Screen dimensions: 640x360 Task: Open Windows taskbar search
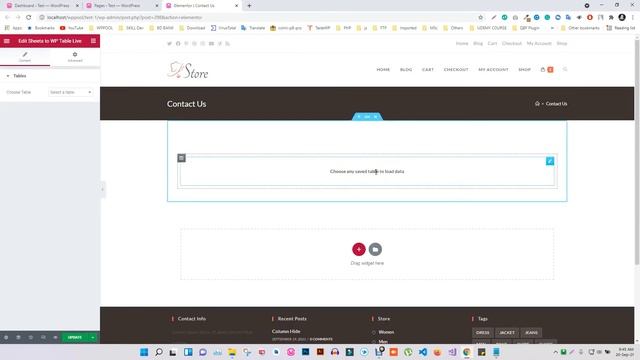(x=159, y=352)
